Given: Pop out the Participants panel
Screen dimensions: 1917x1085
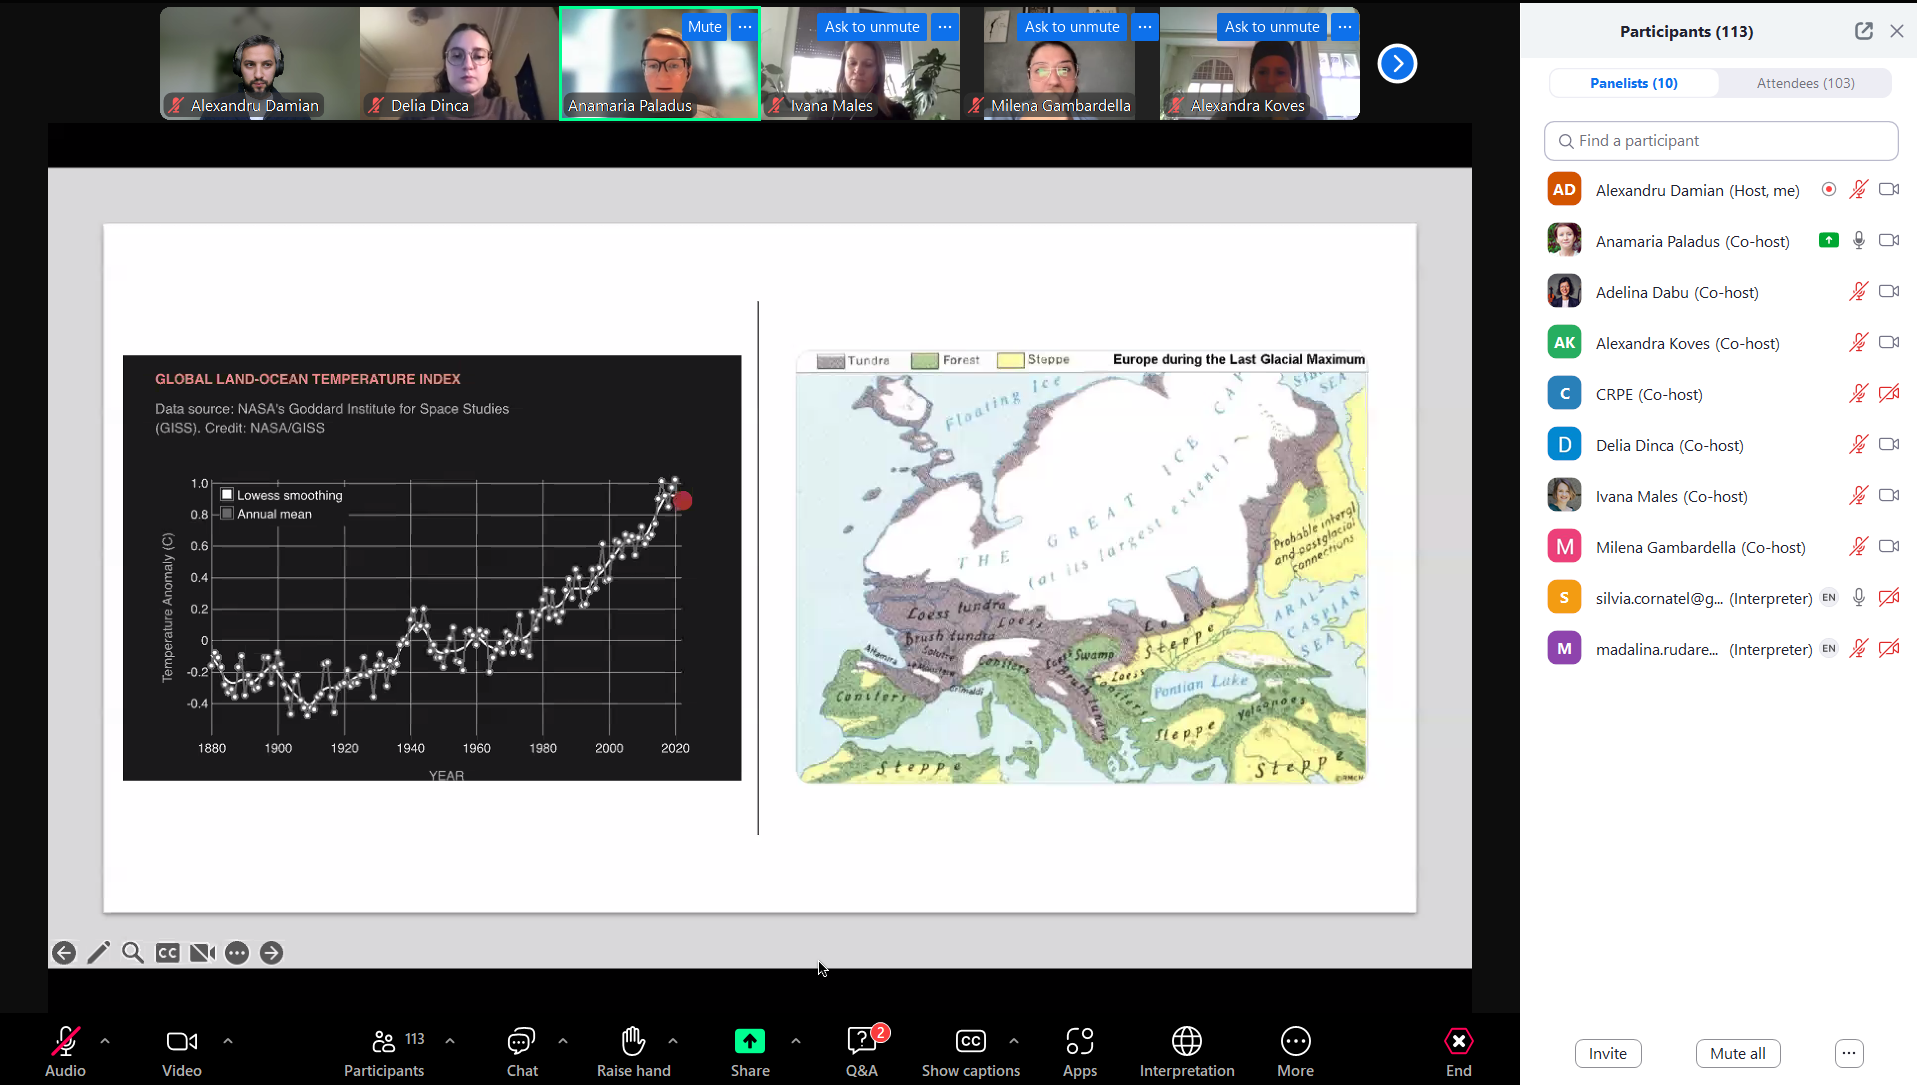Looking at the screenshot, I should (1863, 31).
